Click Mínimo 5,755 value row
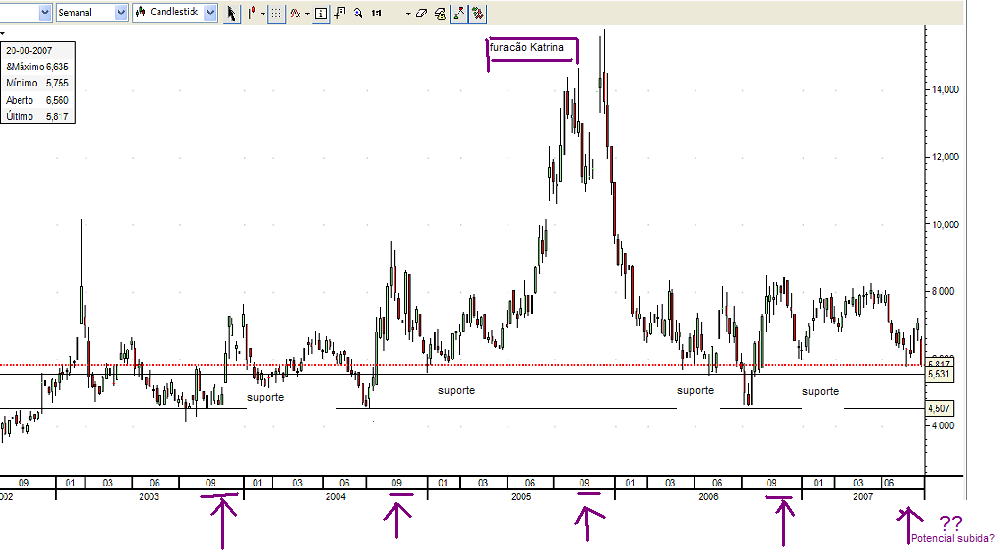 tap(37, 83)
